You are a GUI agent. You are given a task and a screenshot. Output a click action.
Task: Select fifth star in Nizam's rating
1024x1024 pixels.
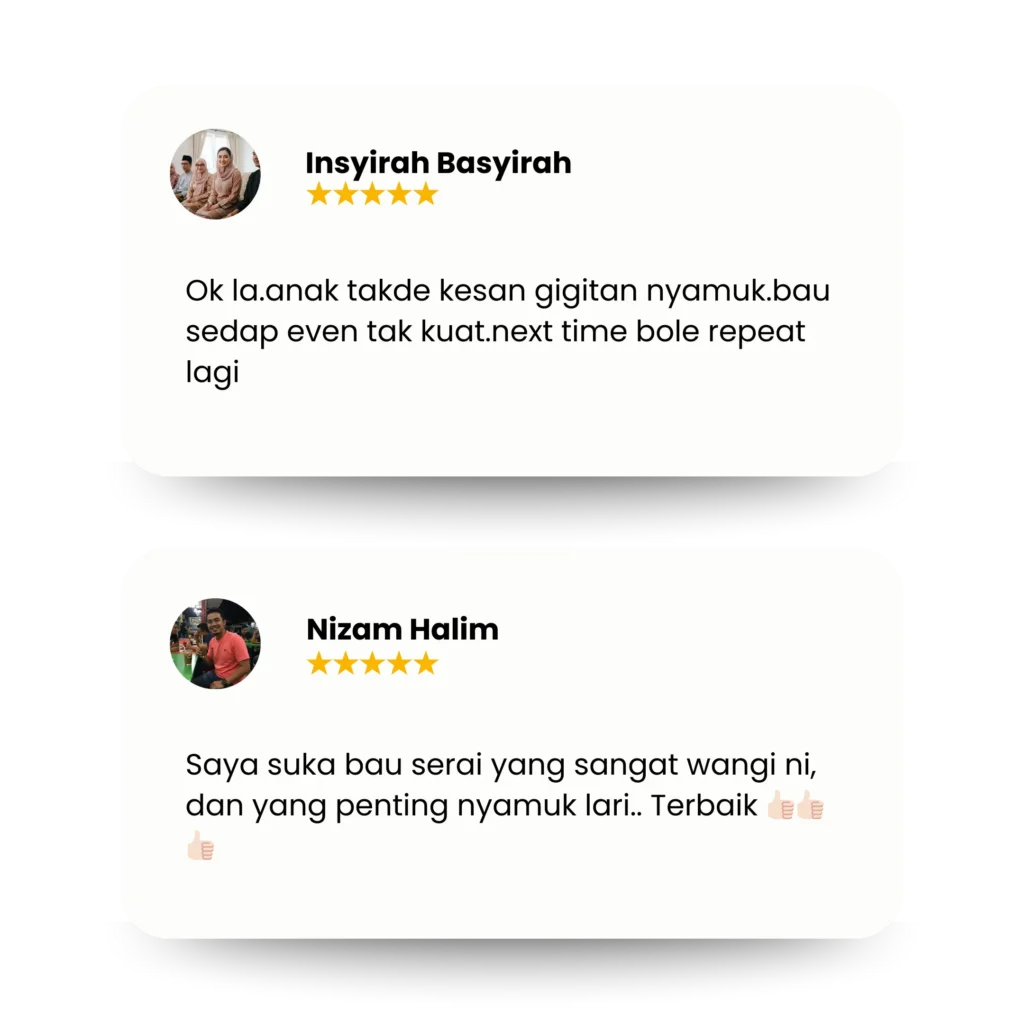(426, 664)
